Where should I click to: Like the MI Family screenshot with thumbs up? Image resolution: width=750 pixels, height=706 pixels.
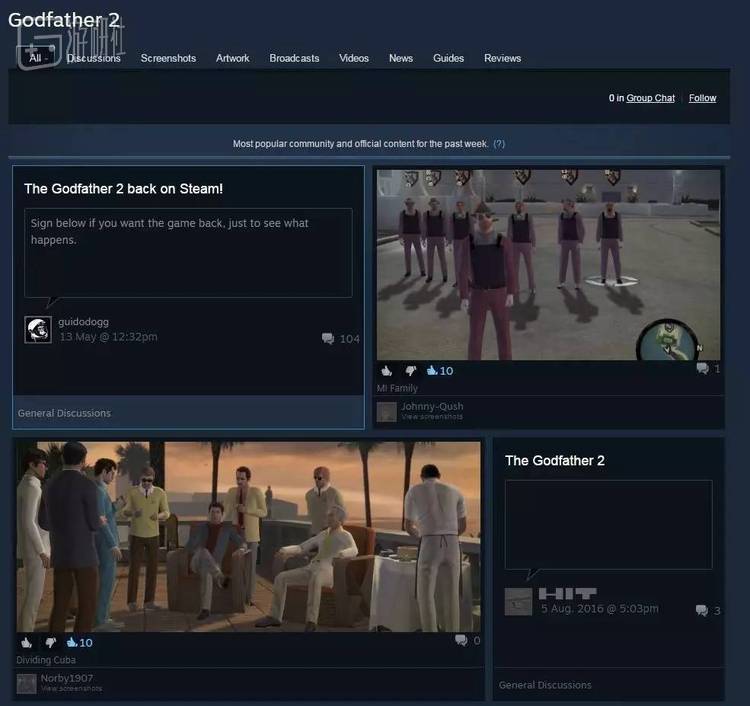[387, 371]
